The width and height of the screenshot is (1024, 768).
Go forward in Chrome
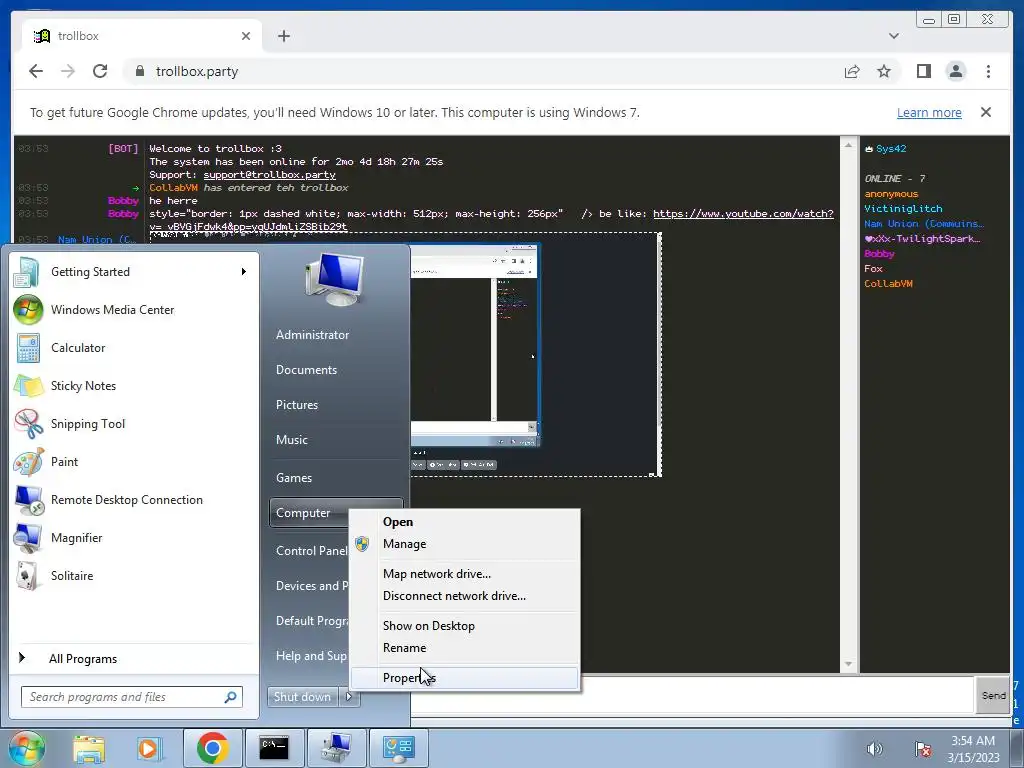coord(68,71)
